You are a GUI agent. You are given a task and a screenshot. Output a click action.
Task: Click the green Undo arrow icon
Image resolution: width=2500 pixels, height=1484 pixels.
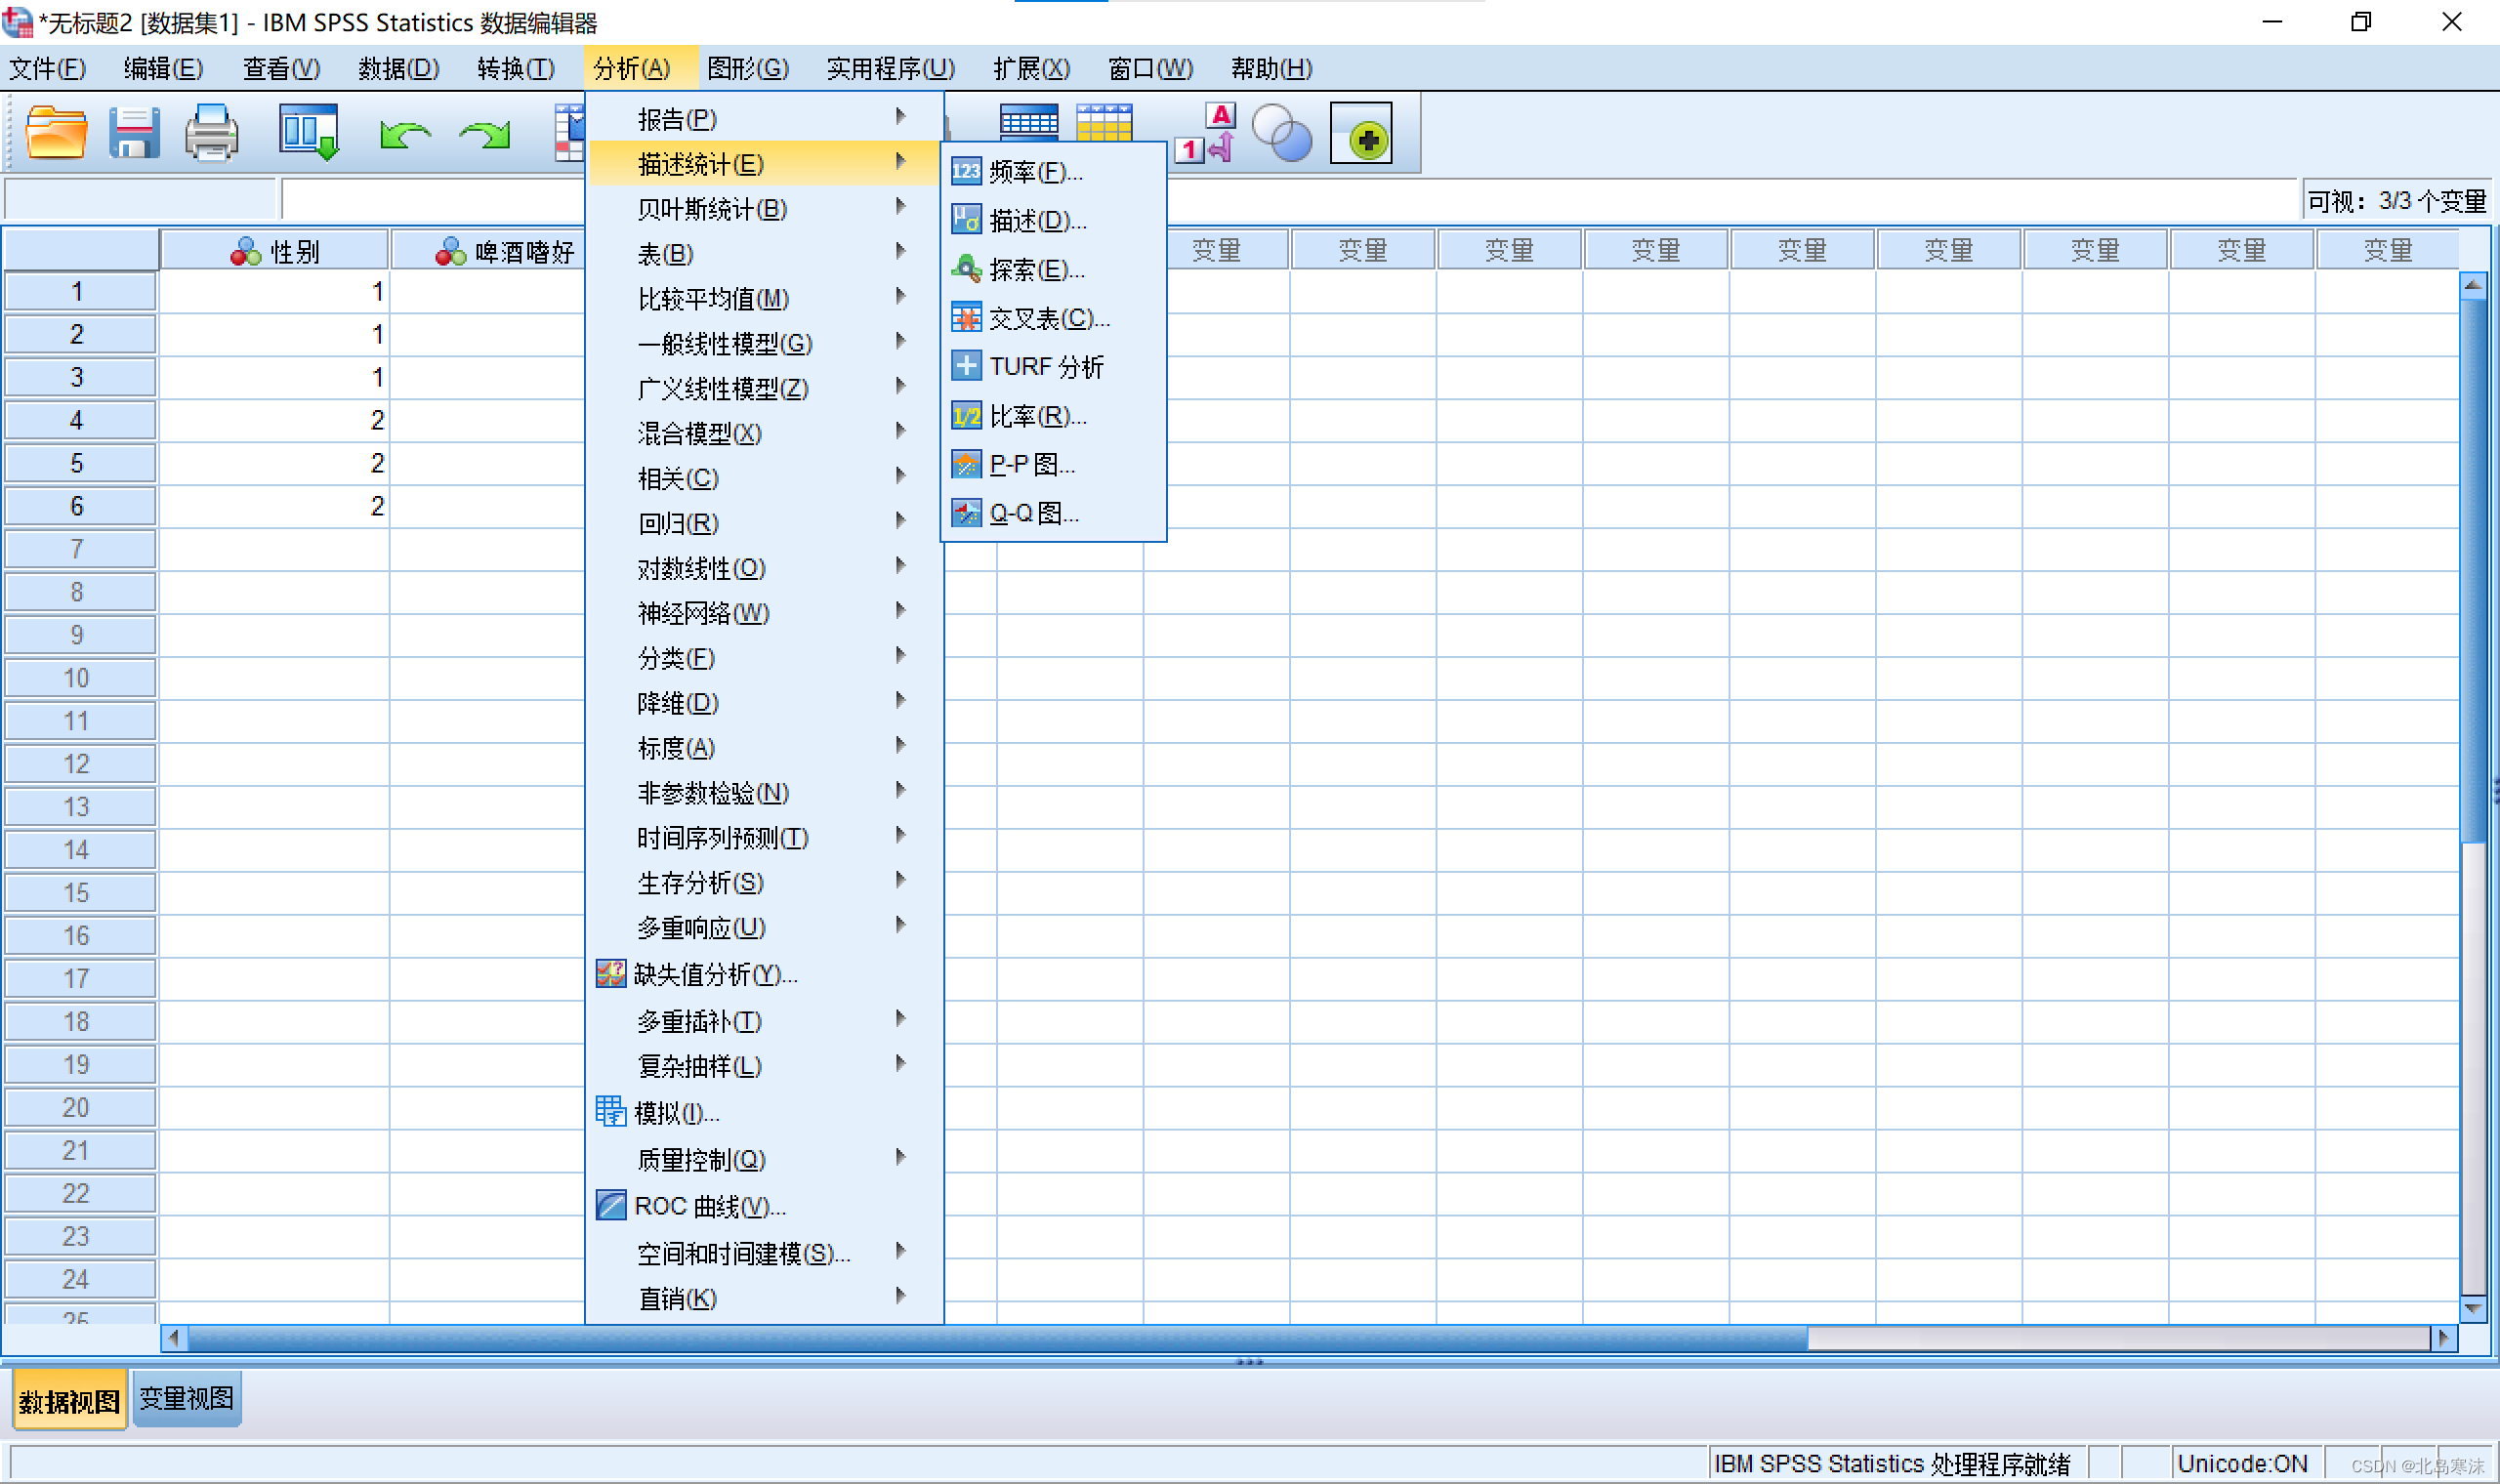[x=404, y=135]
